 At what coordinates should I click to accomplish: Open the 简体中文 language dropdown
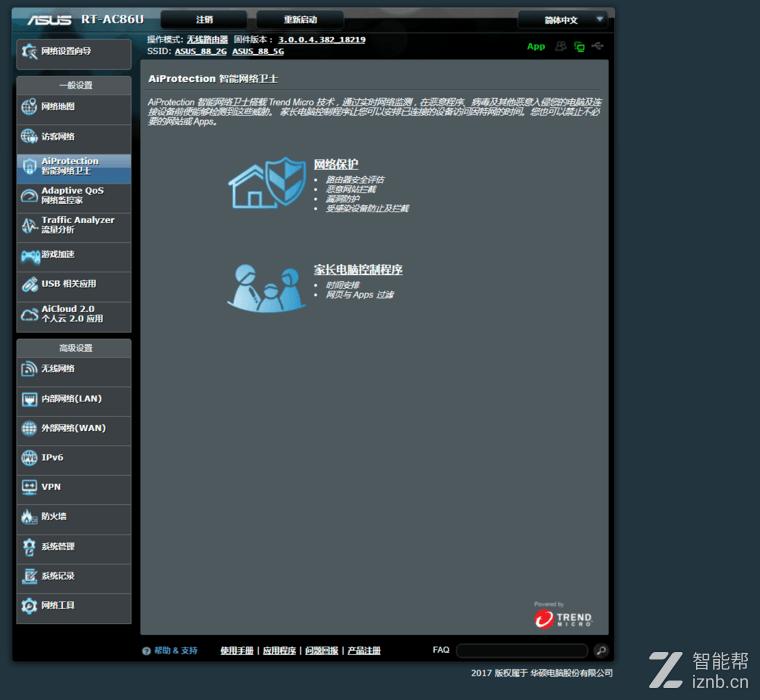563,20
